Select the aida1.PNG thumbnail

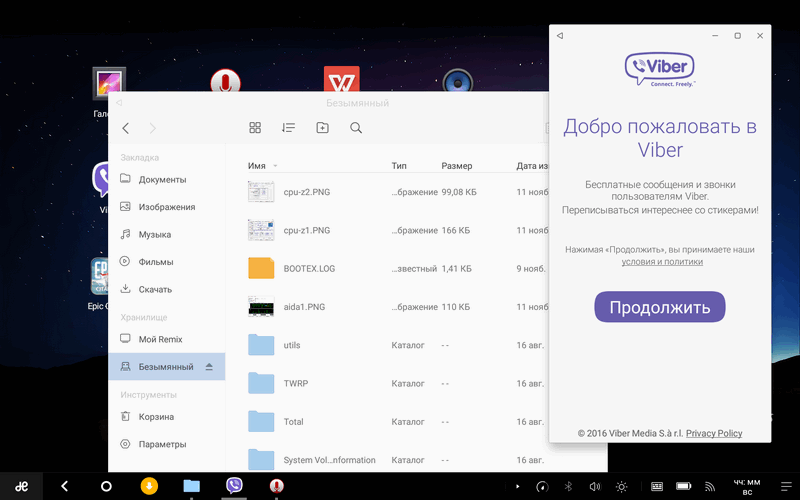(x=261, y=307)
